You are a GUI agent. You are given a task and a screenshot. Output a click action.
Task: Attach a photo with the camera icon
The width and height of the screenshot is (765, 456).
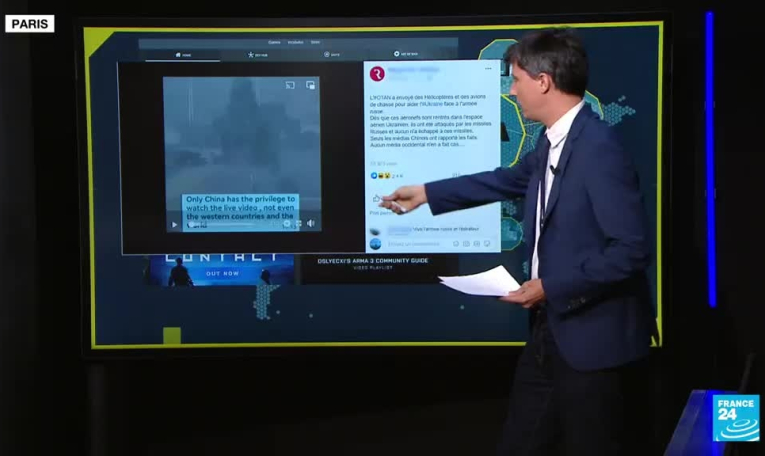point(466,244)
